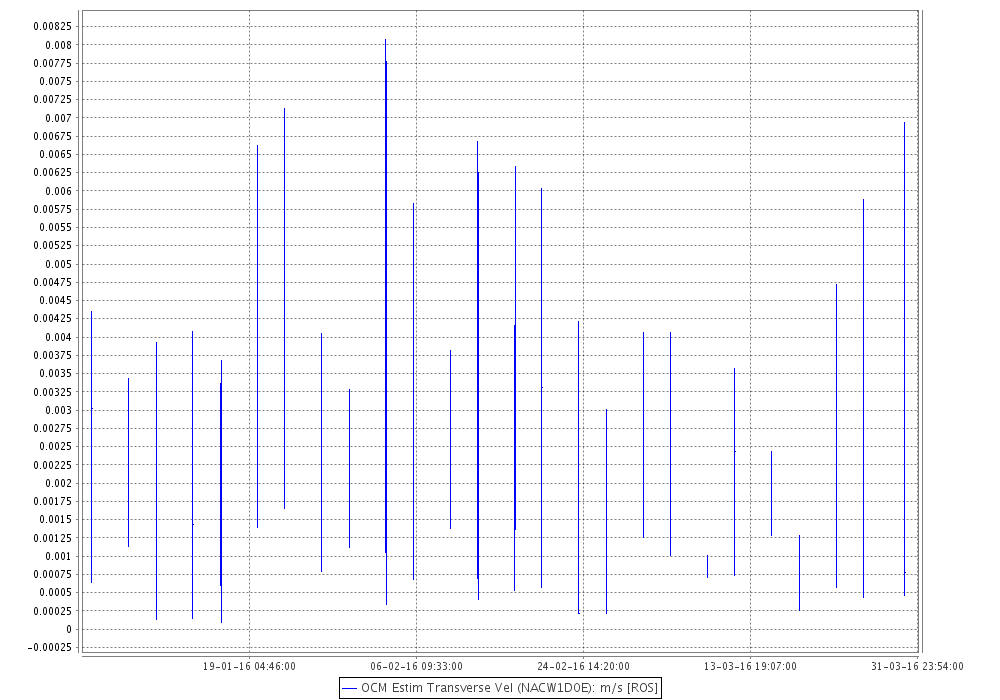Click the y-axis value 0.00175

tap(53, 501)
